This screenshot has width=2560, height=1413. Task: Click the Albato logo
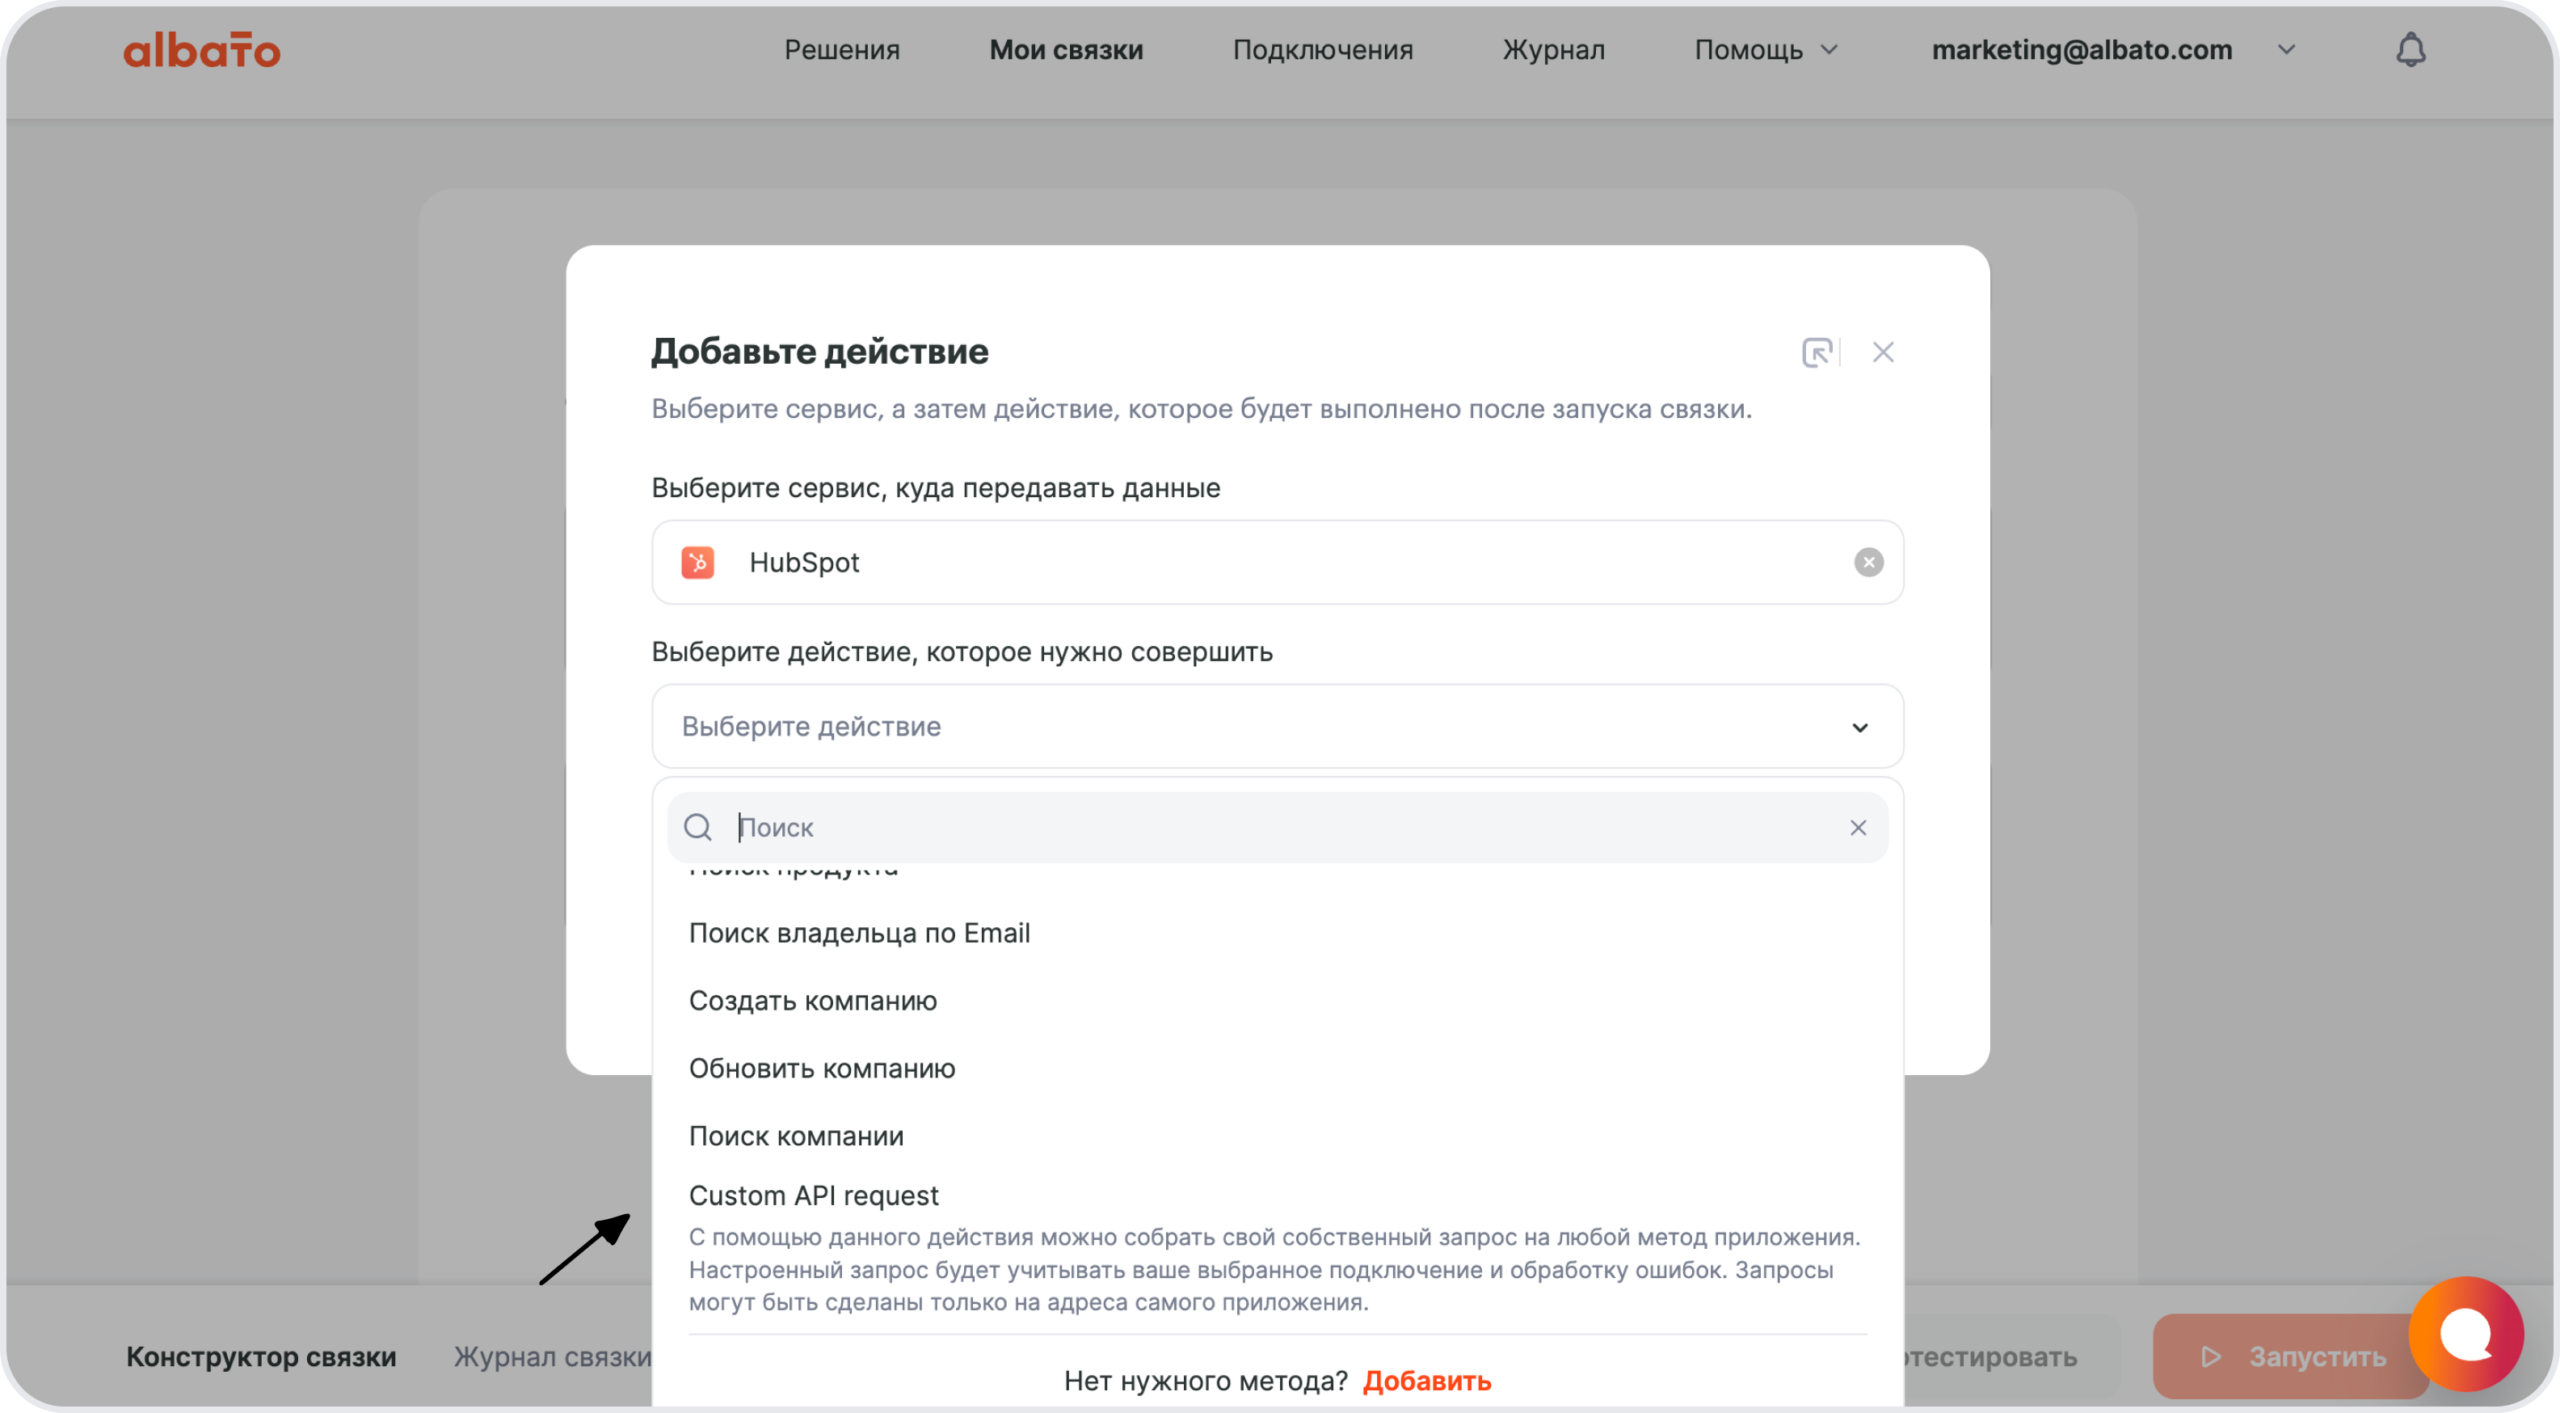201,50
